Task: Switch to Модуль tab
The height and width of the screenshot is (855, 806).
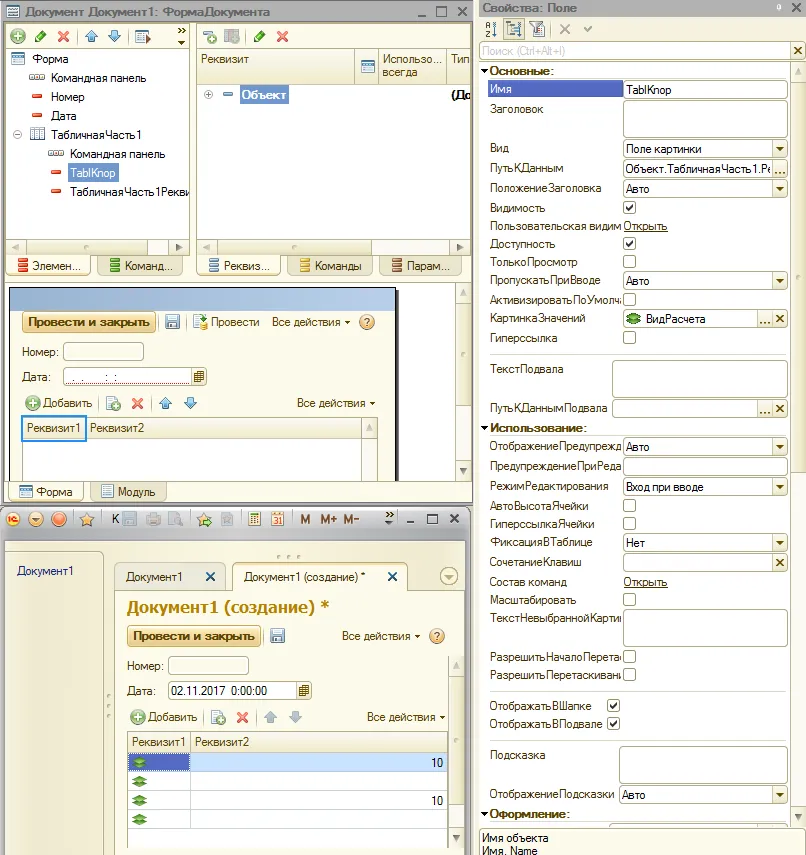Action: tap(128, 491)
